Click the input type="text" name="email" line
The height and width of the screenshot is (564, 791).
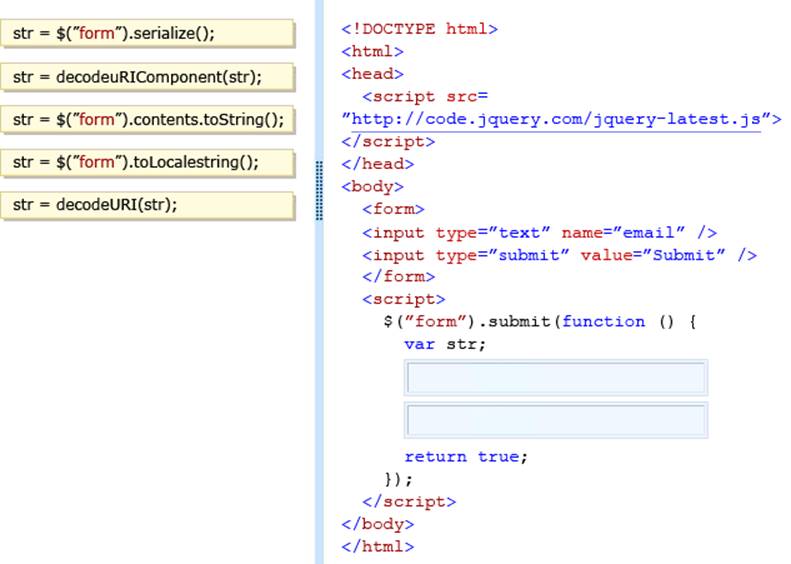tap(539, 233)
